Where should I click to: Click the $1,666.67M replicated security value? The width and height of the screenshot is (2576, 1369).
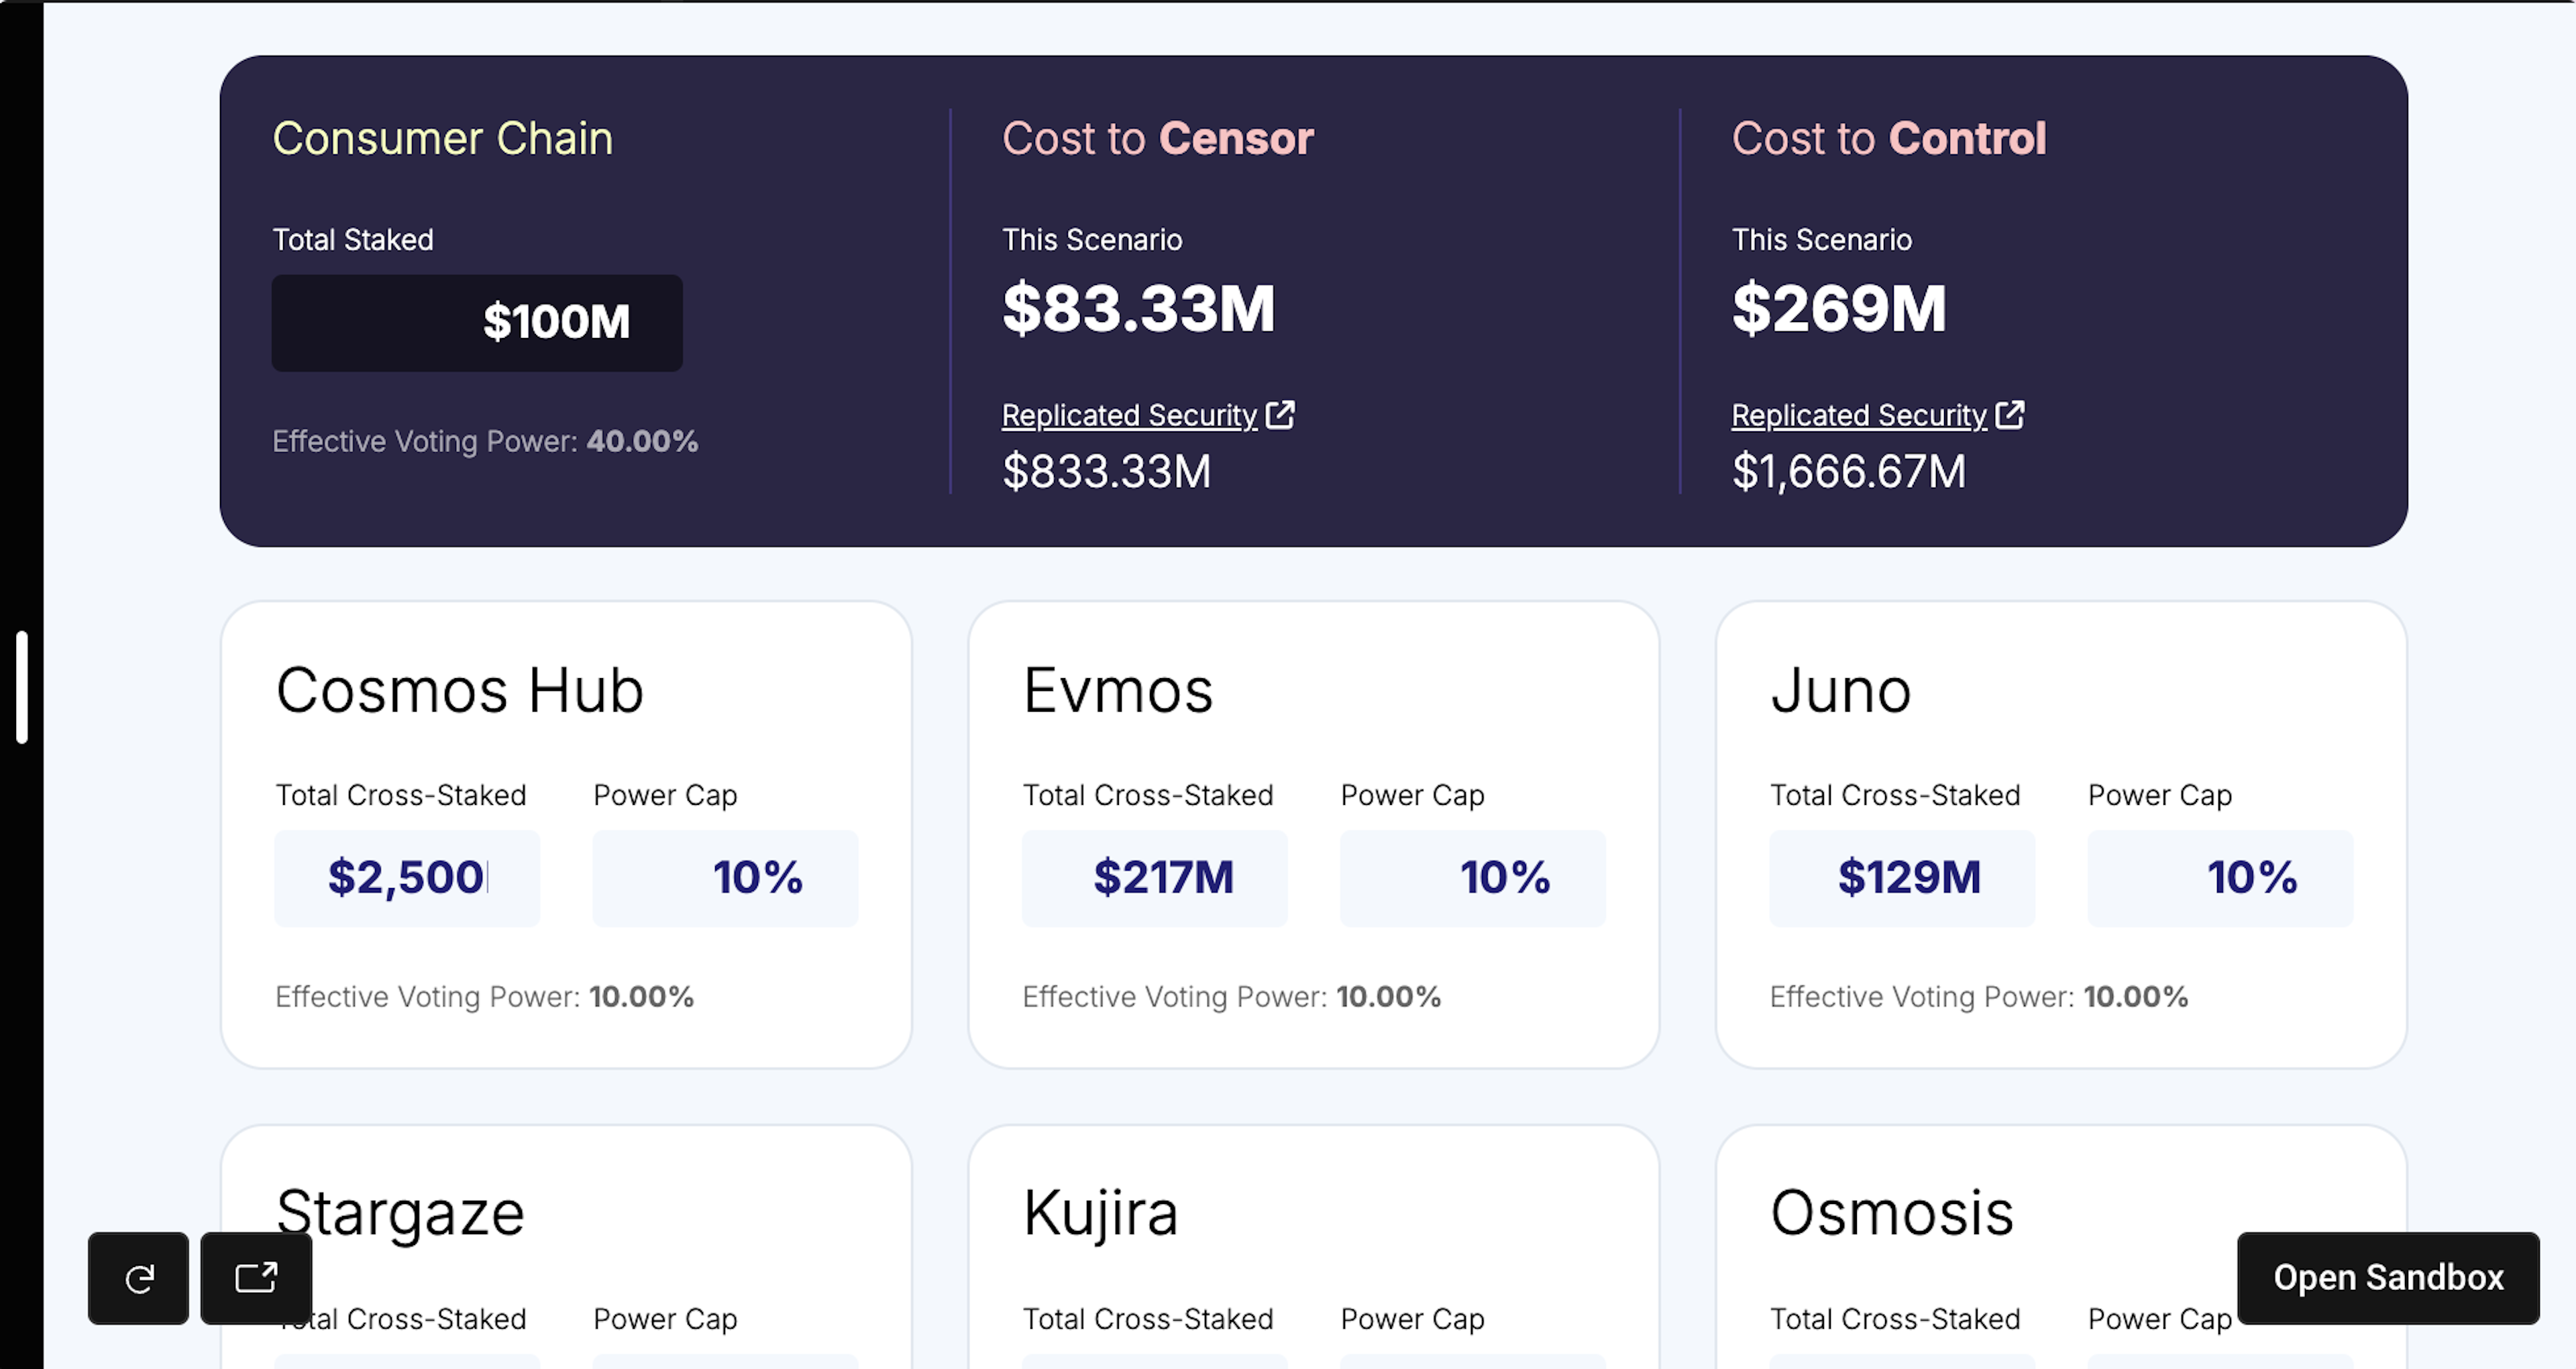click(1849, 471)
